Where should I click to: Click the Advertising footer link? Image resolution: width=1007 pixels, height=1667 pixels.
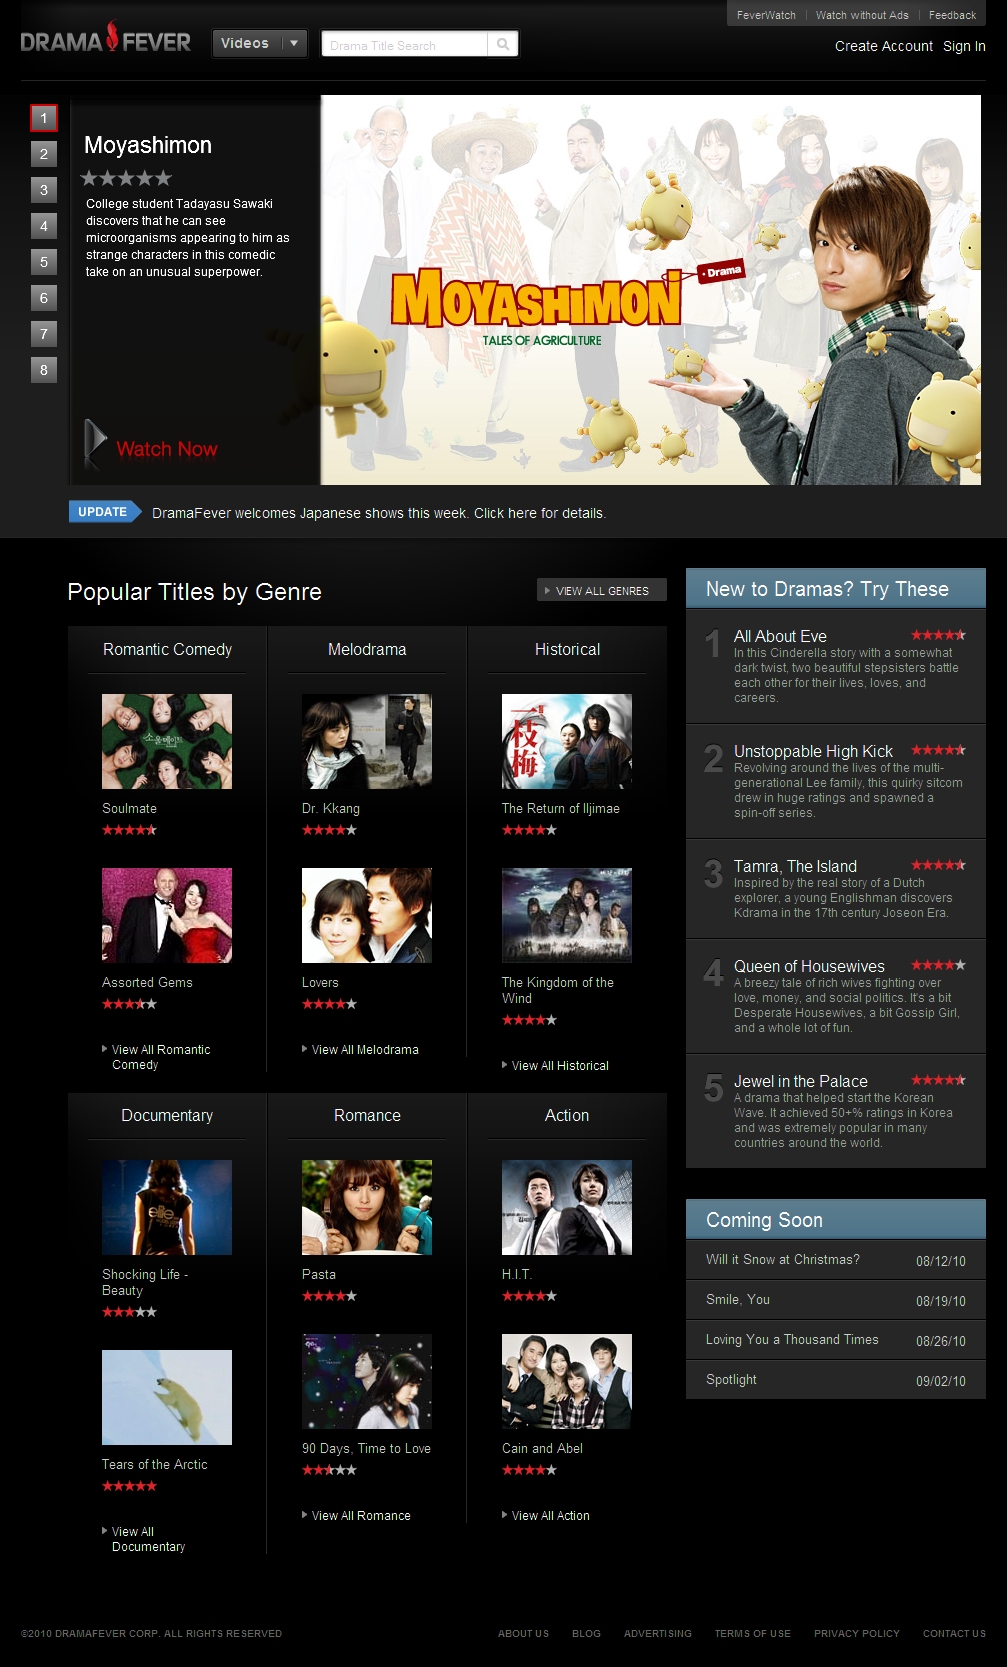658,1634
